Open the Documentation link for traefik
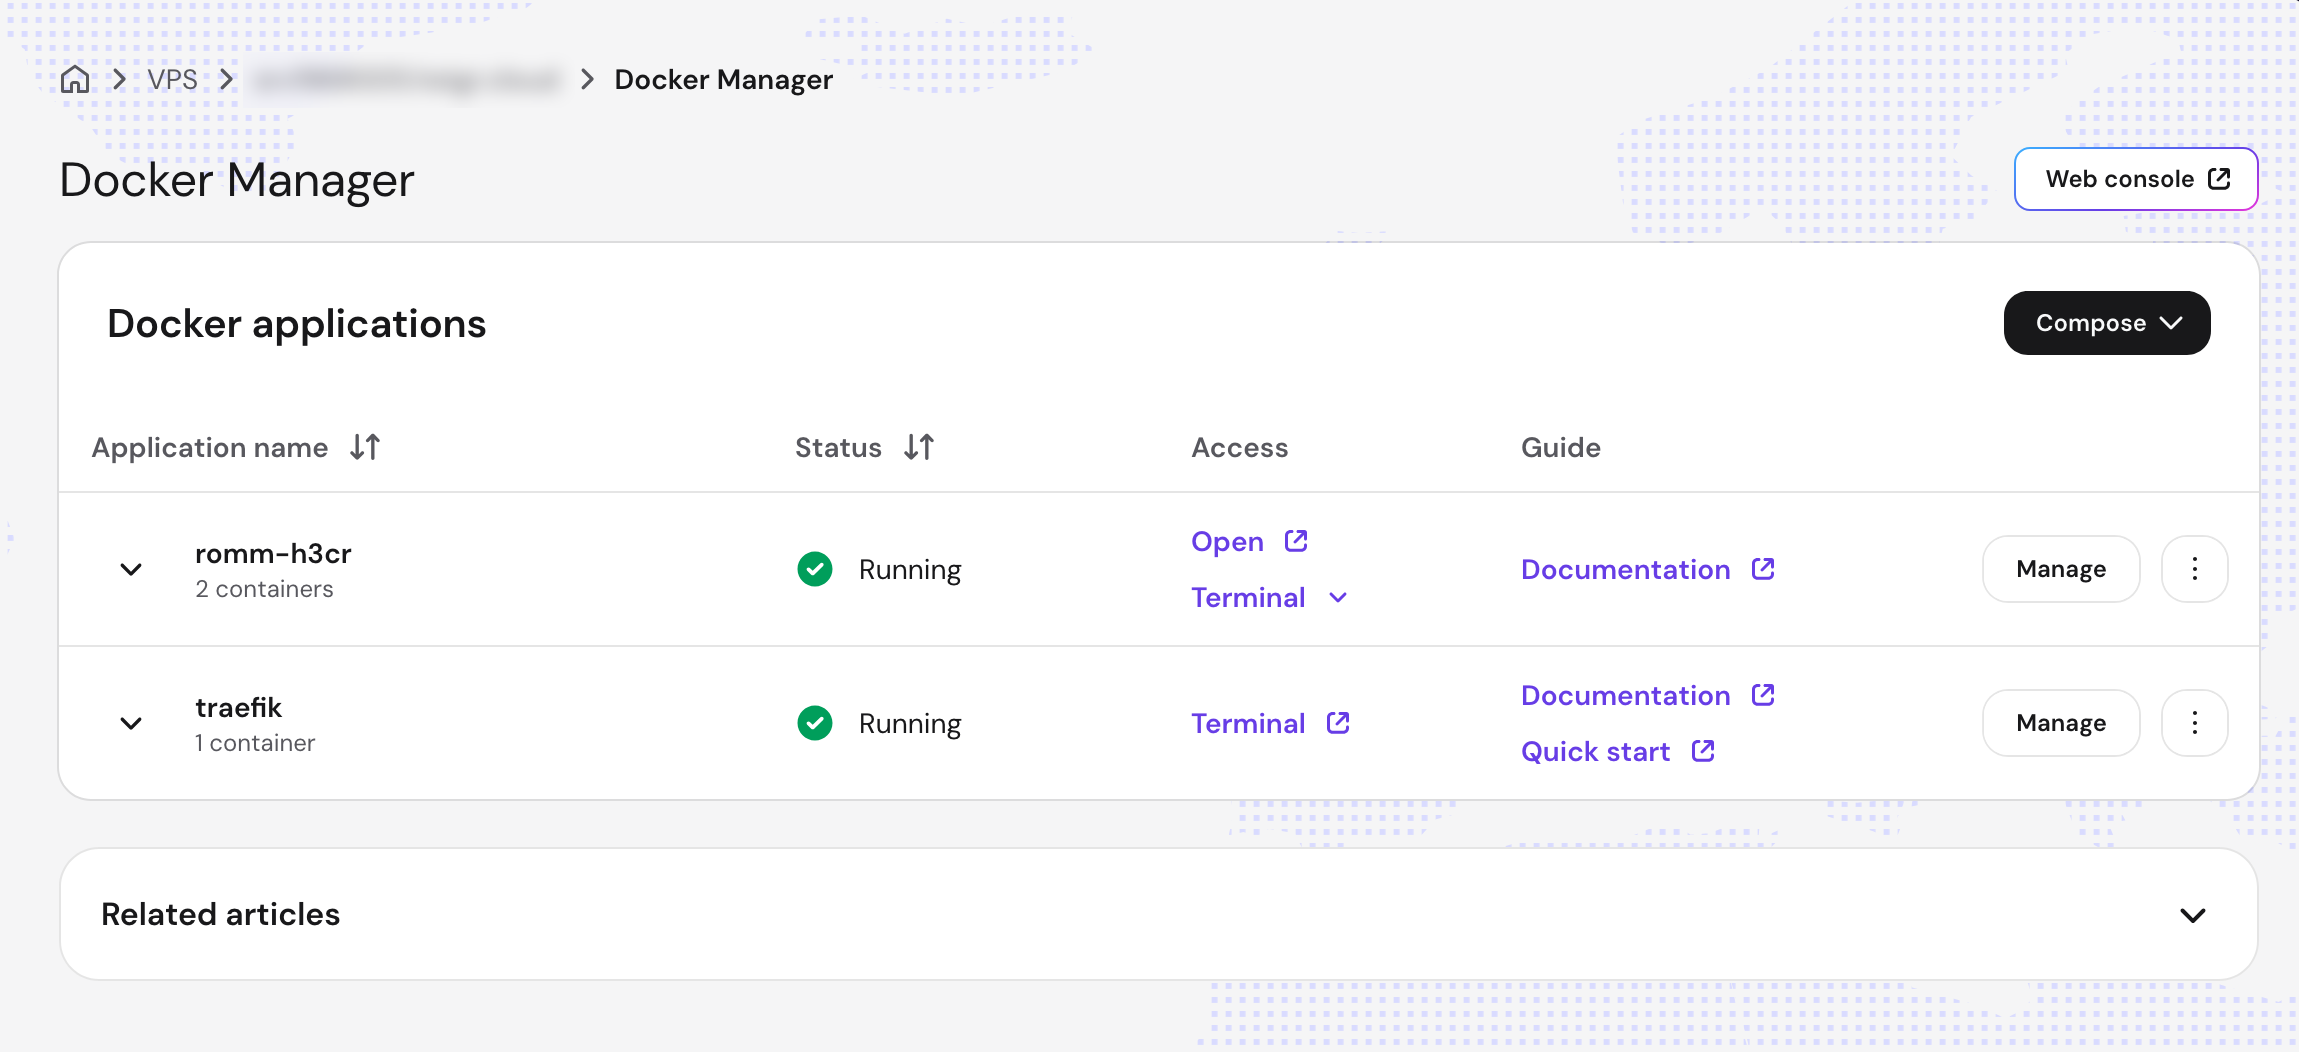This screenshot has height=1052, width=2299. click(1648, 695)
